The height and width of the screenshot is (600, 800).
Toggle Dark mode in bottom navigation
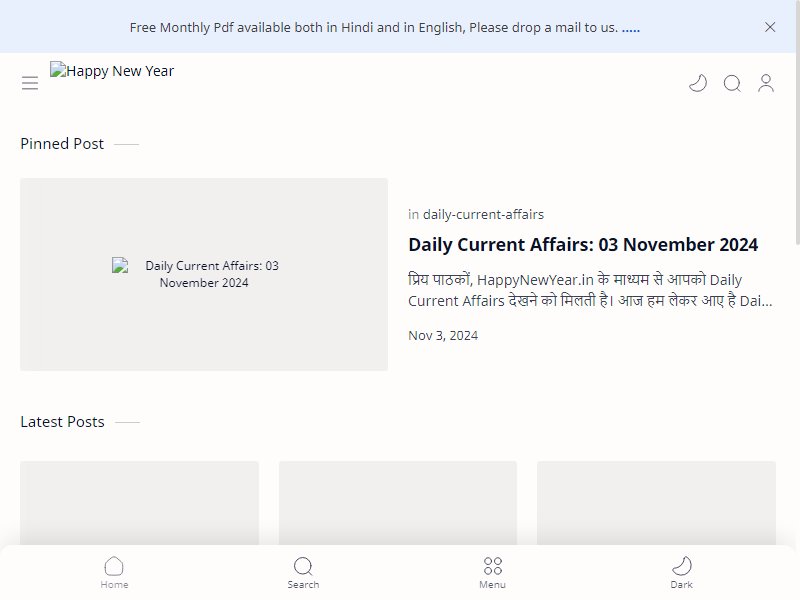pyautogui.click(x=682, y=572)
